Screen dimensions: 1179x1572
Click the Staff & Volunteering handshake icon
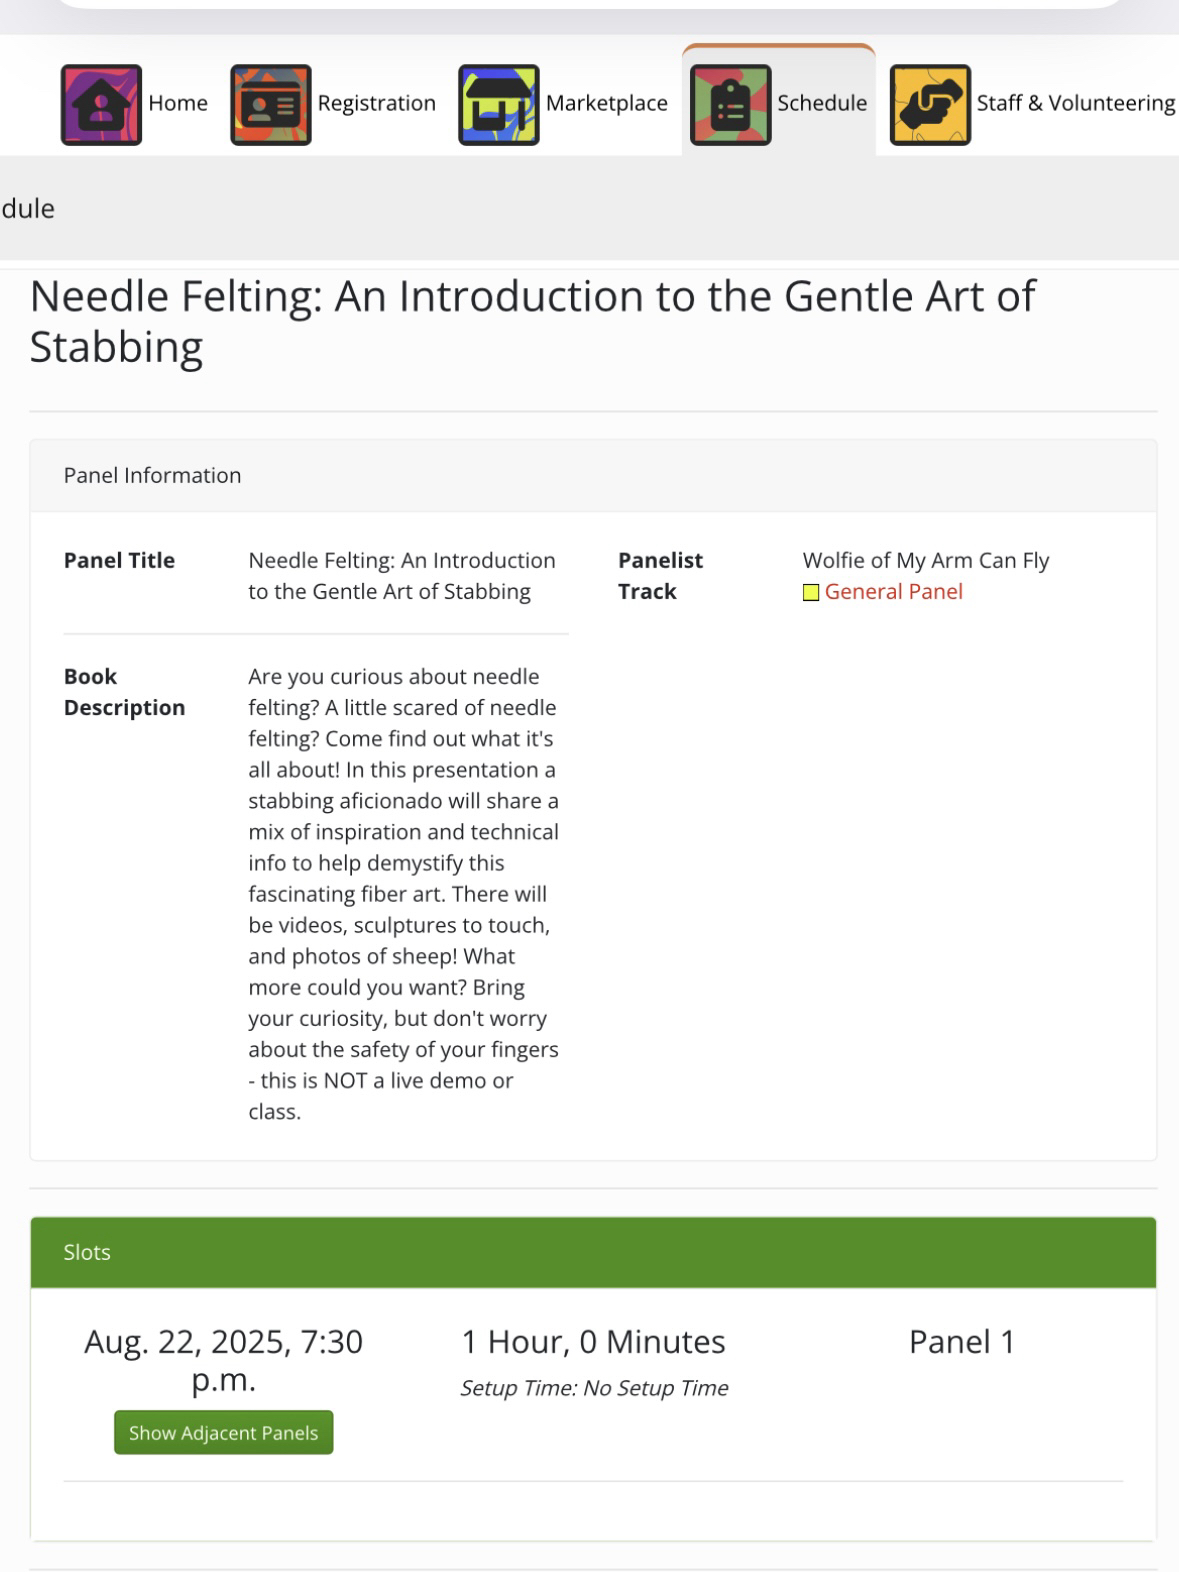pyautogui.click(x=930, y=105)
